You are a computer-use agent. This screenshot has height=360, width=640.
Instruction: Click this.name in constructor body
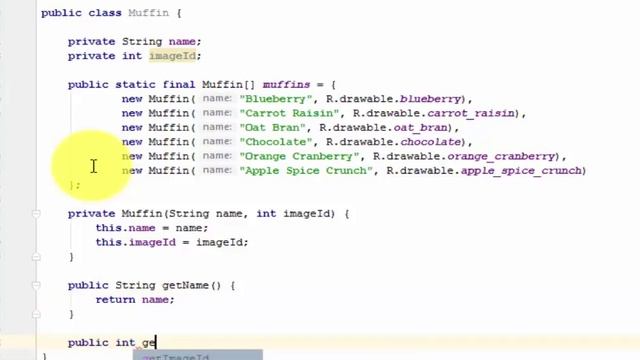click(125, 228)
